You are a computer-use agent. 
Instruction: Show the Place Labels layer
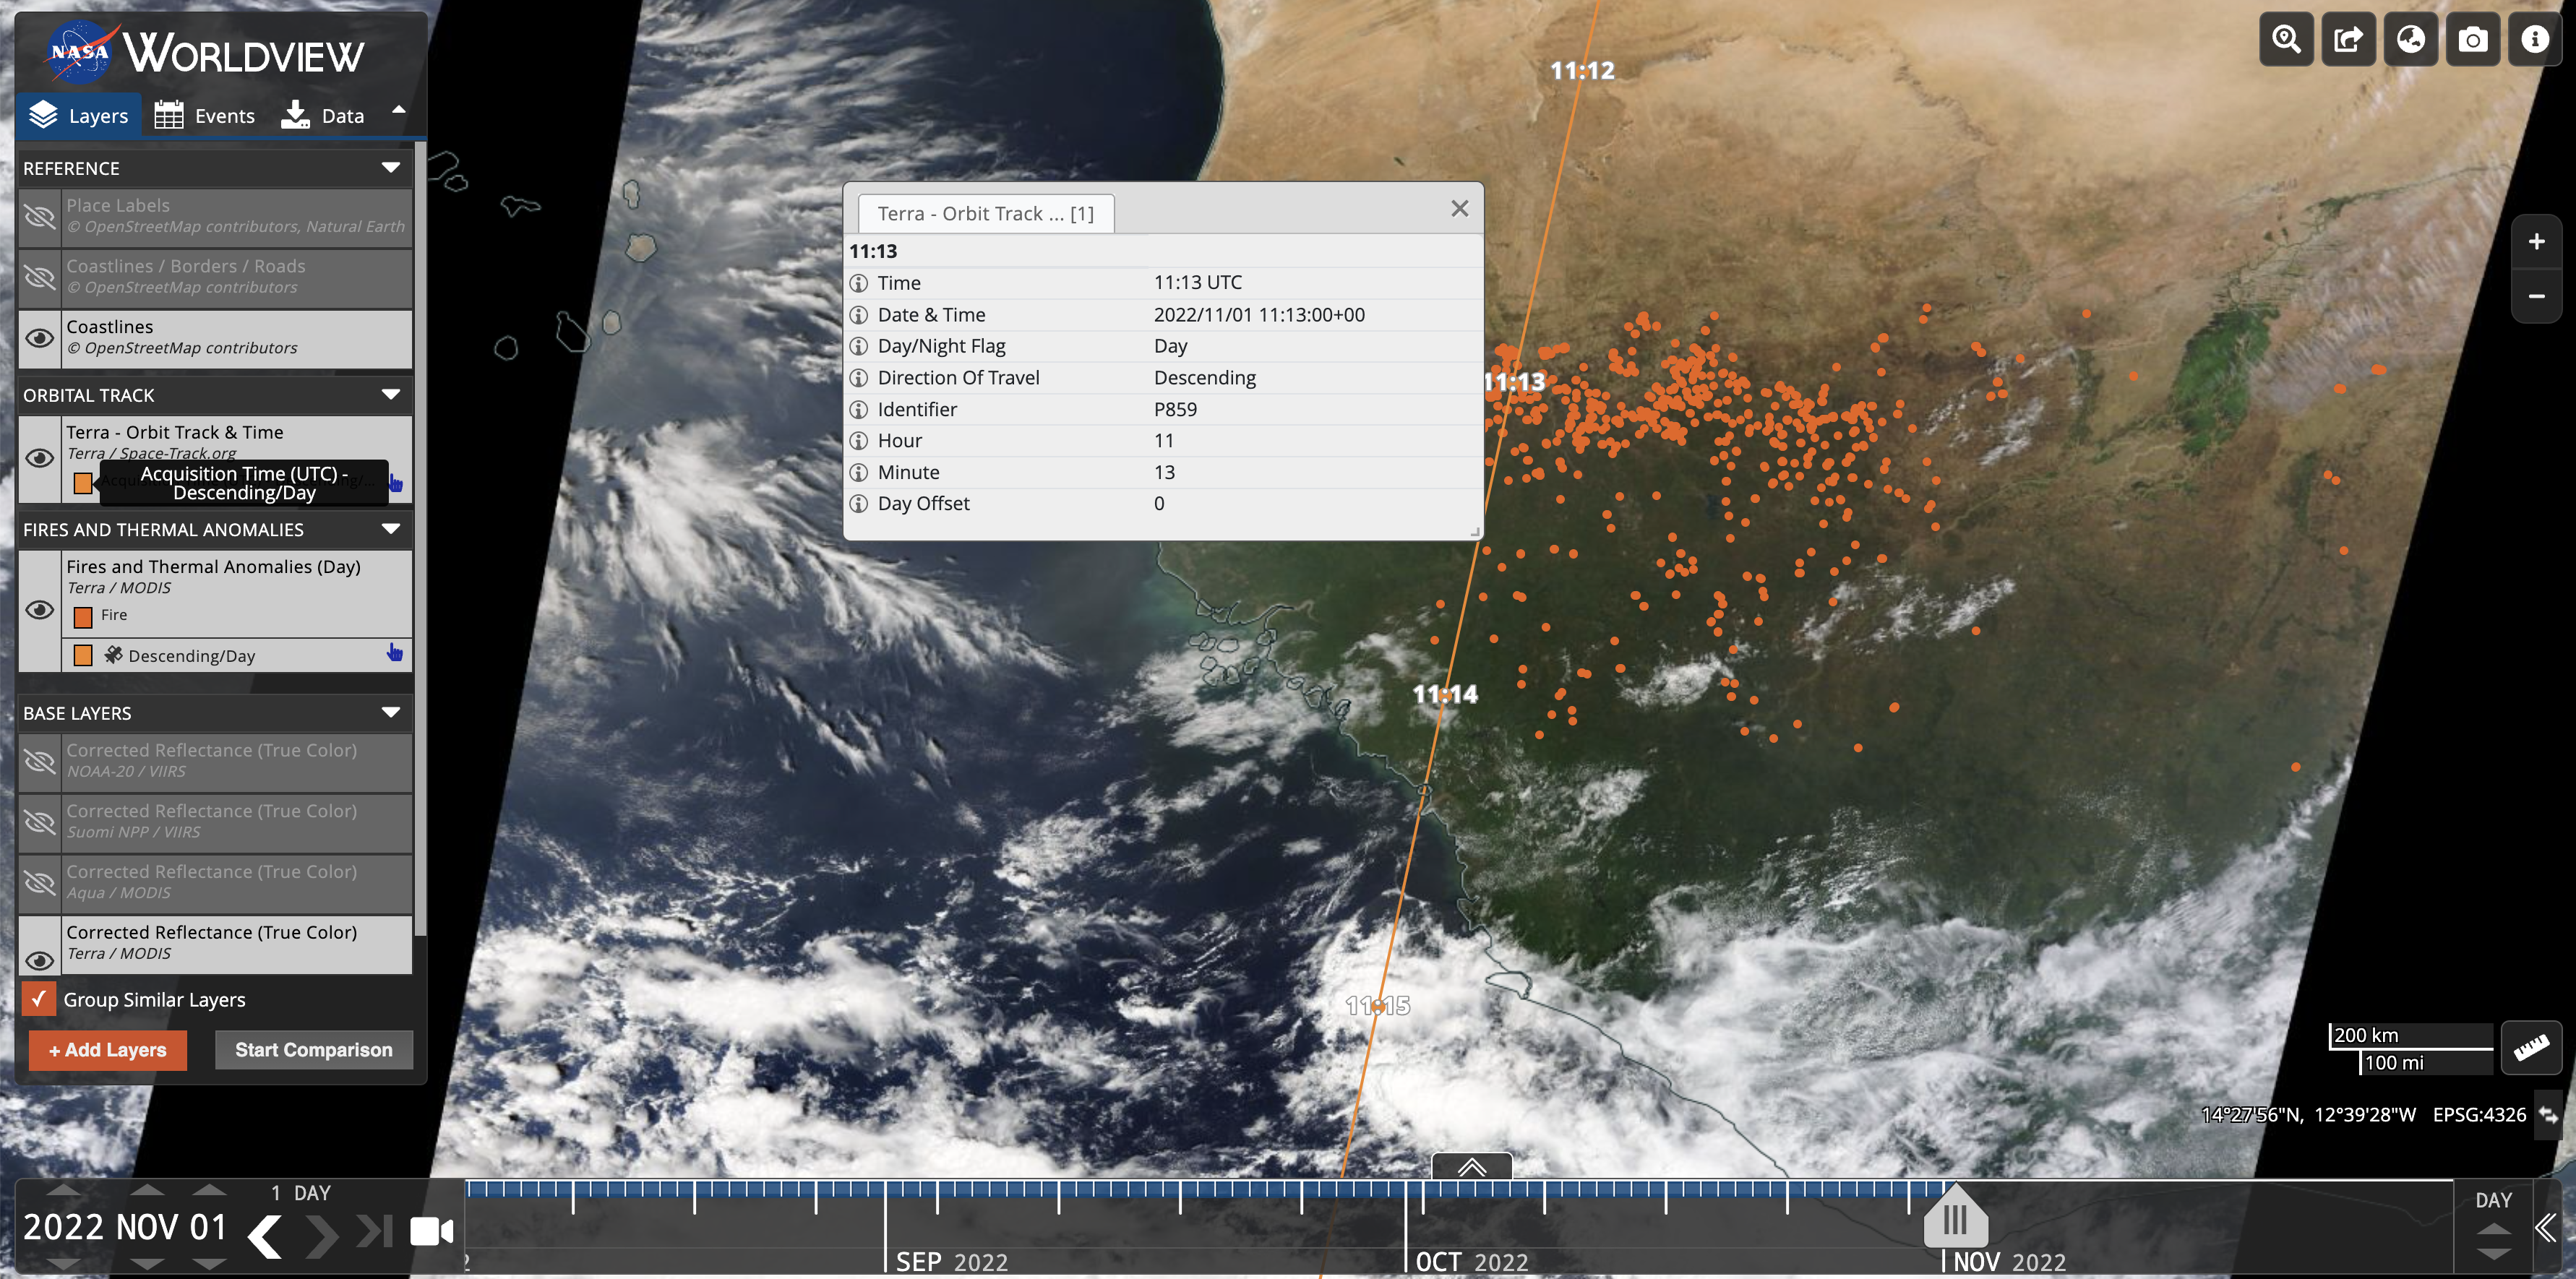point(40,216)
